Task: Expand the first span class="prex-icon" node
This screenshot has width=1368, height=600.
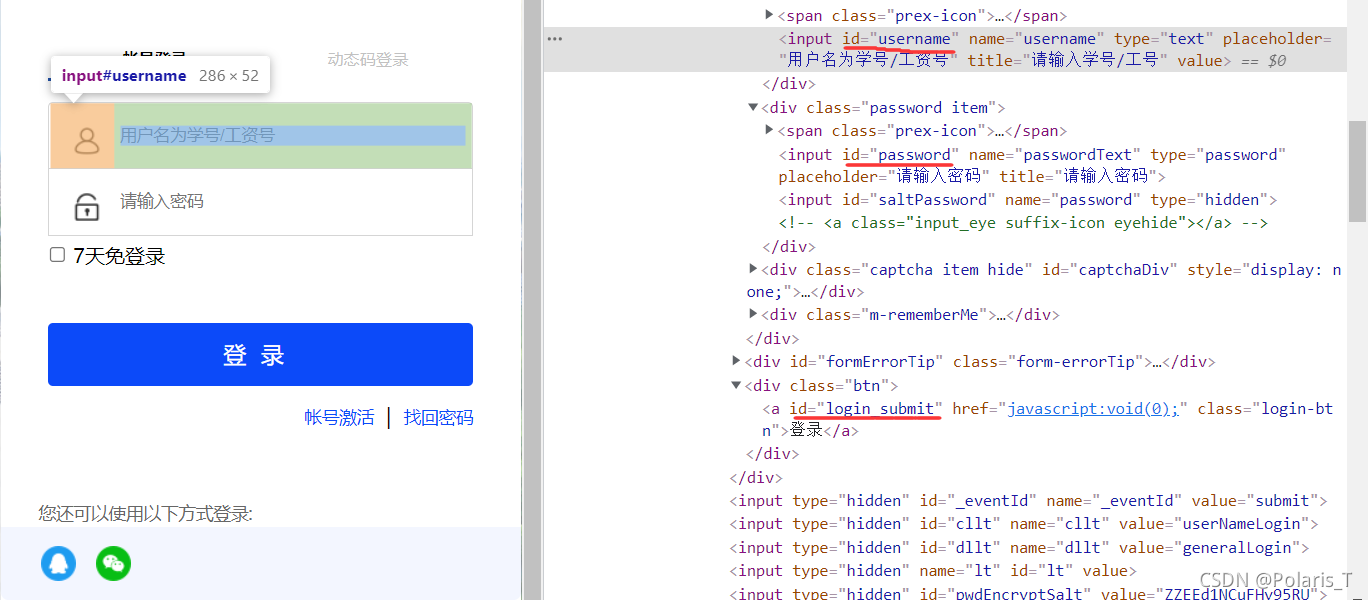Action: [x=769, y=15]
